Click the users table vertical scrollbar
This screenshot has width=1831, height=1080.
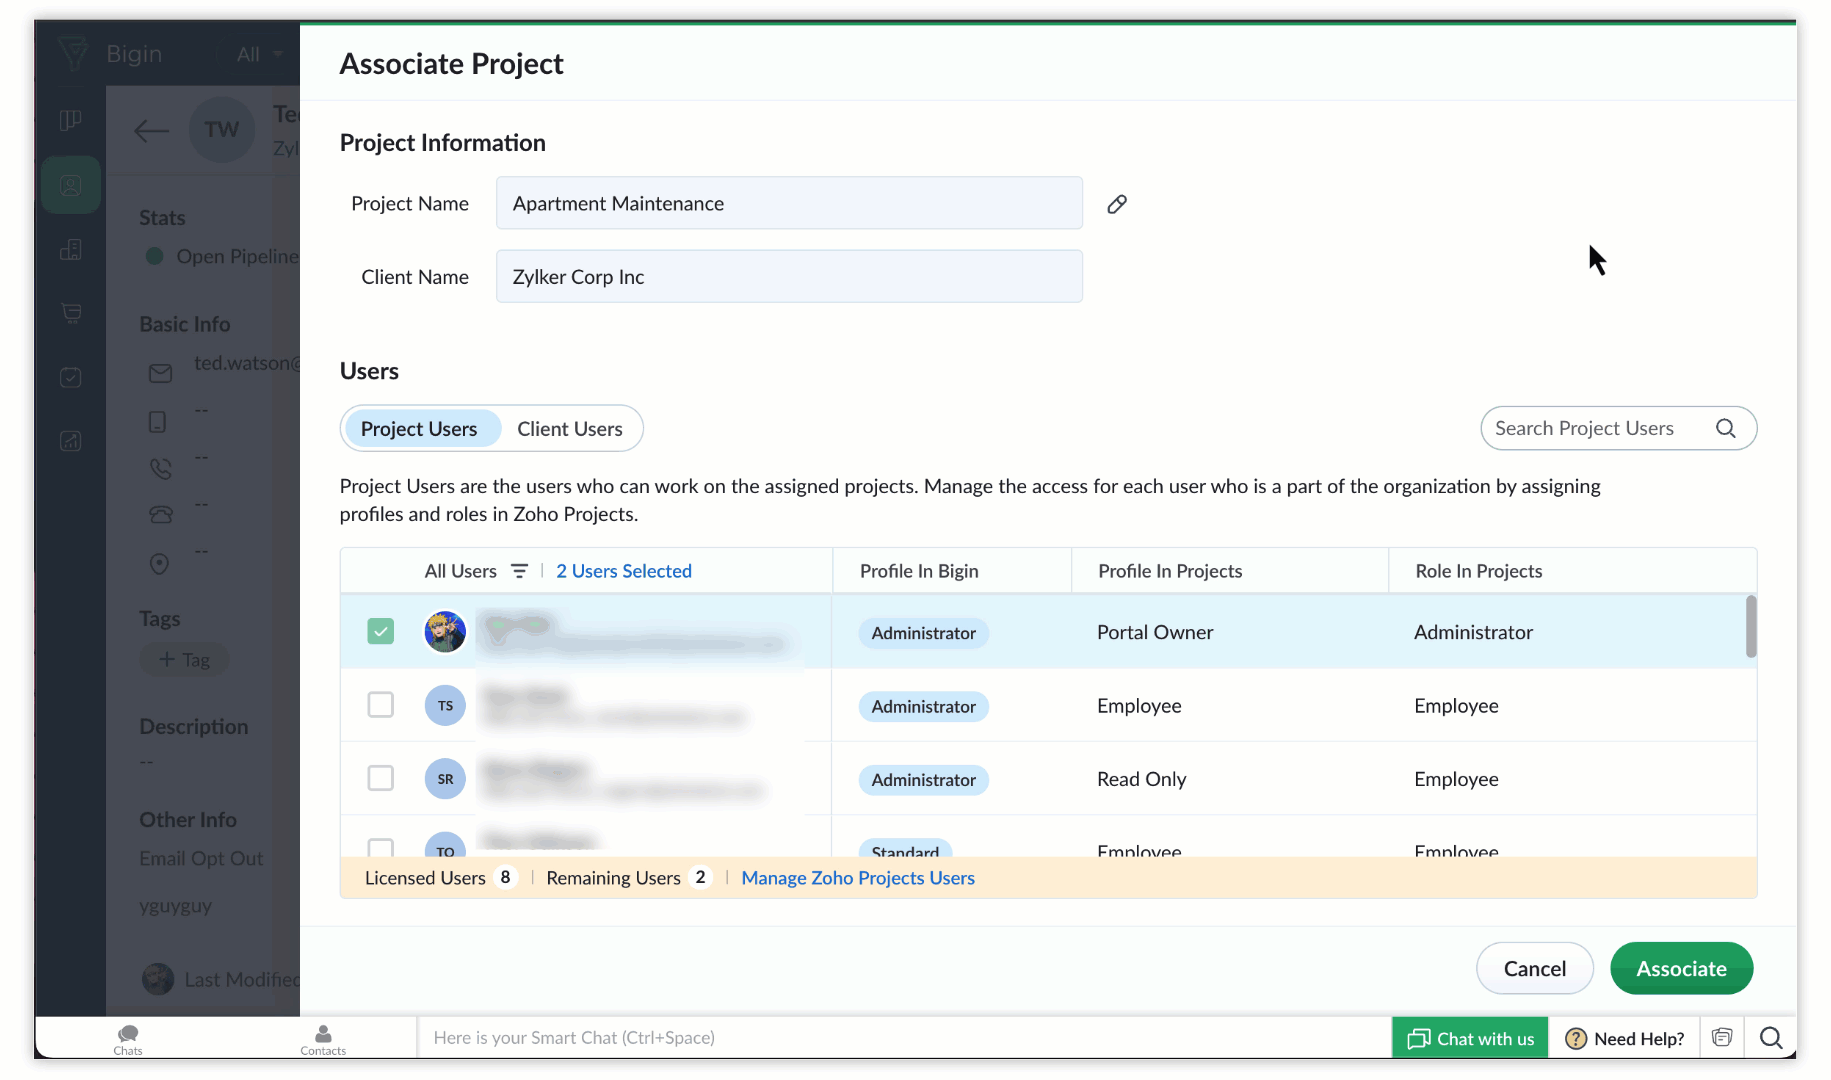(1751, 627)
